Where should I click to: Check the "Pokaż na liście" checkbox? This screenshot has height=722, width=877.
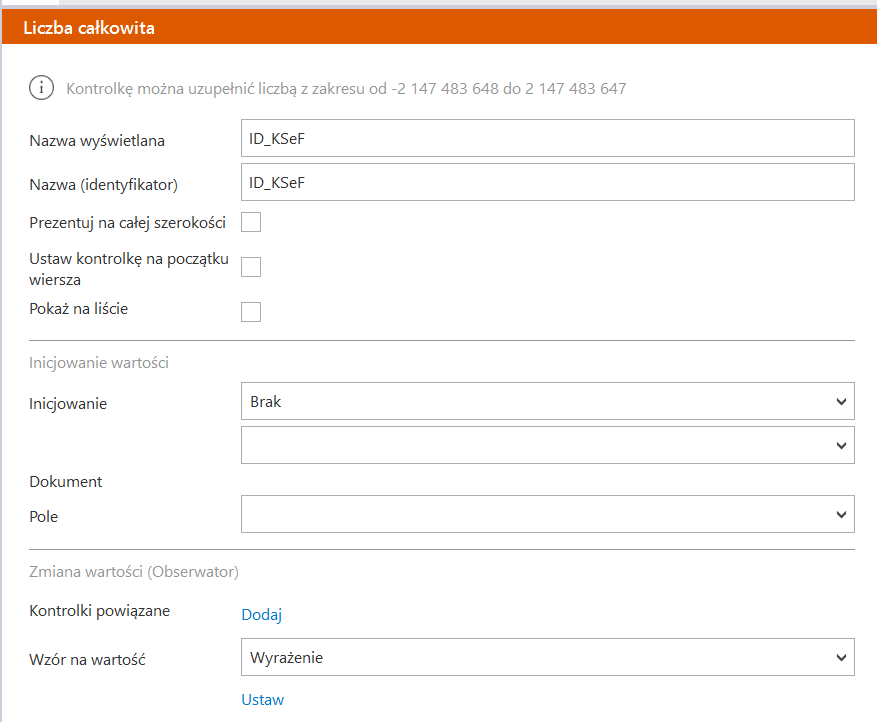[x=251, y=312]
